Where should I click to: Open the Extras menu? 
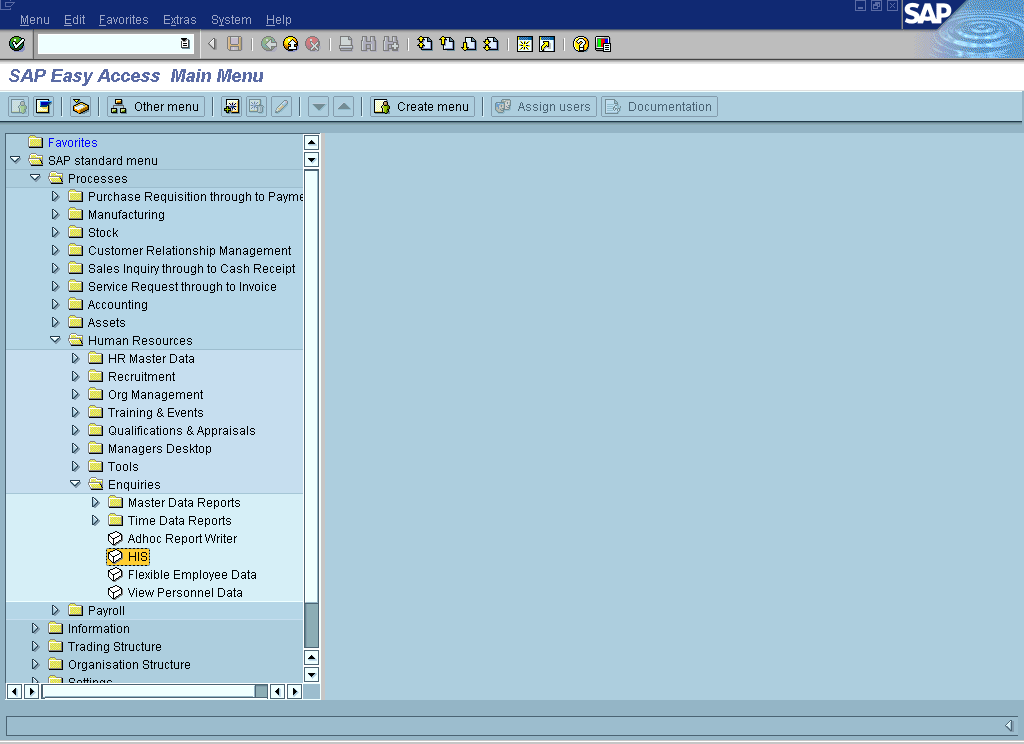coord(180,20)
